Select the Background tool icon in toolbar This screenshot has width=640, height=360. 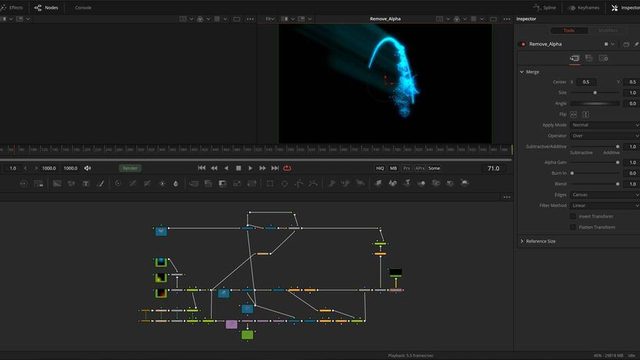[57, 184]
